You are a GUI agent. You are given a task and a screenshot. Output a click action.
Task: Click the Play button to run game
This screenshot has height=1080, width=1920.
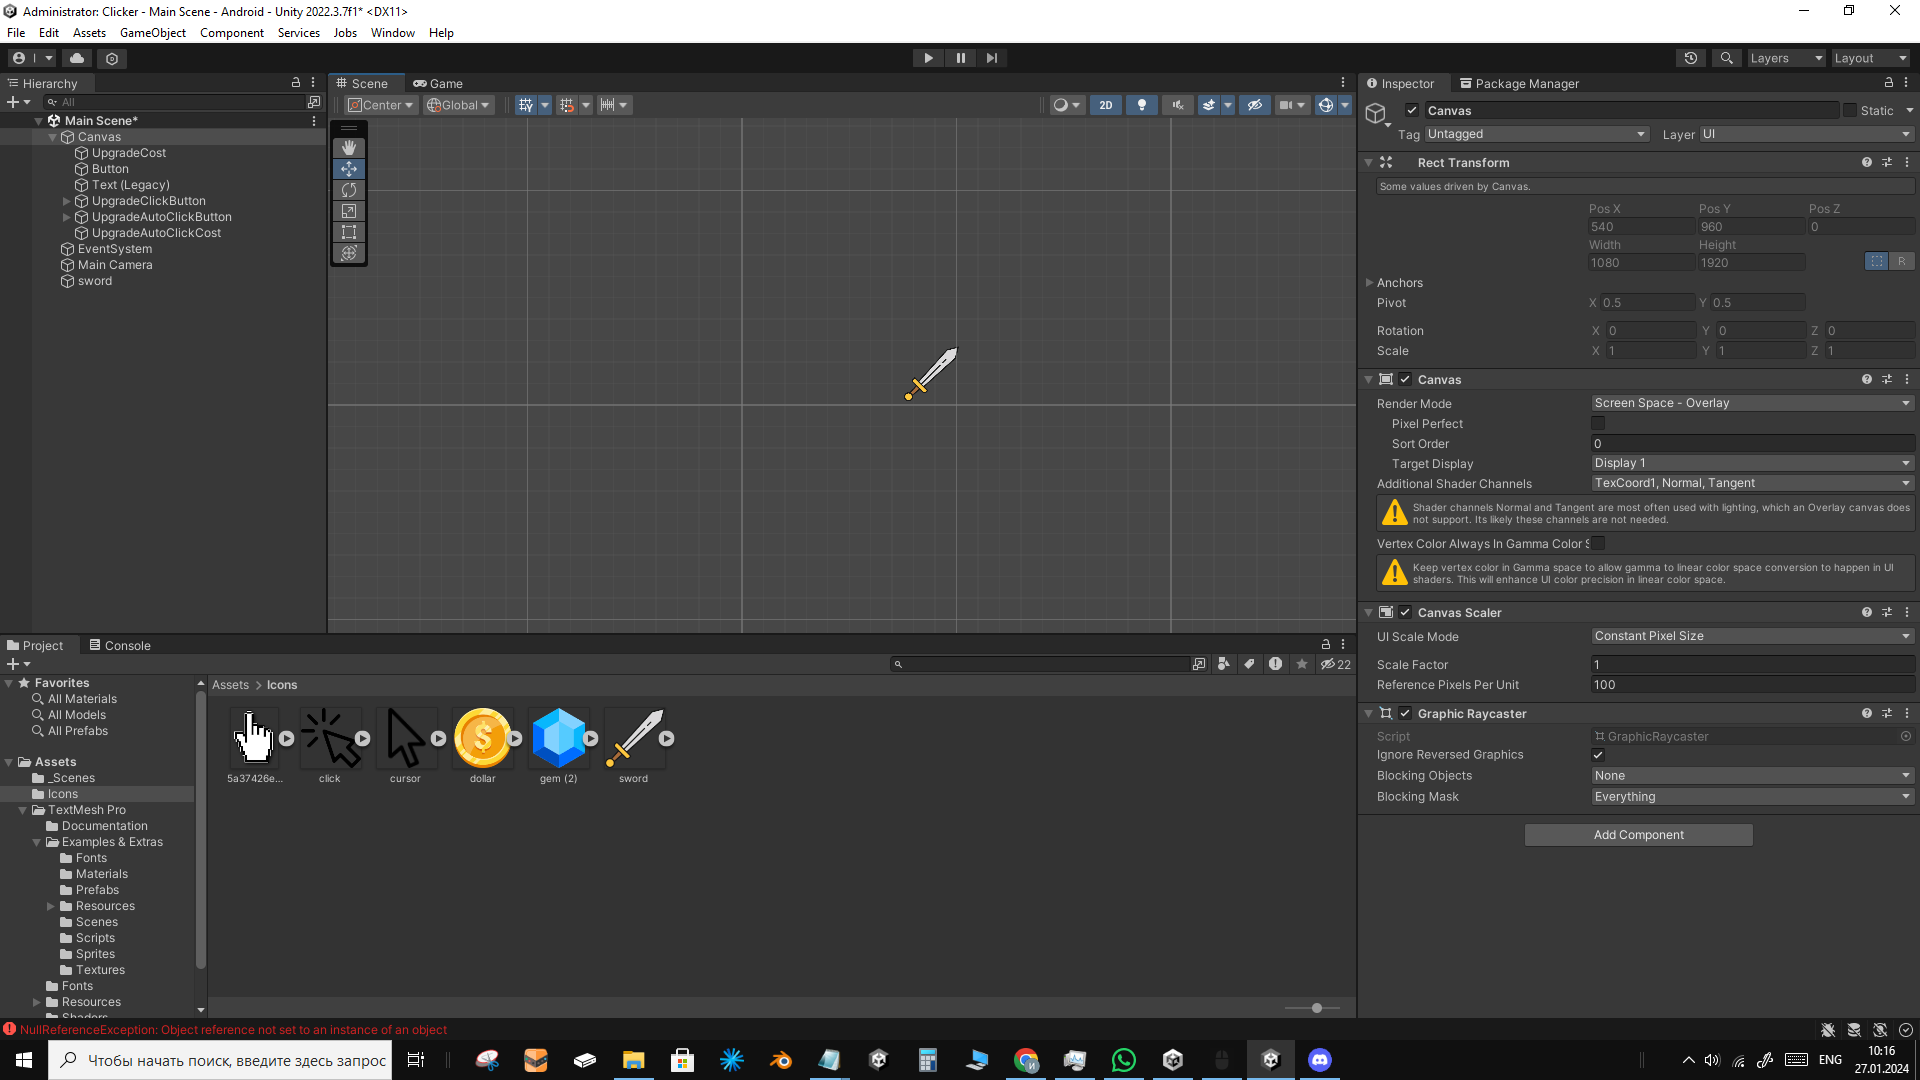pos(928,57)
